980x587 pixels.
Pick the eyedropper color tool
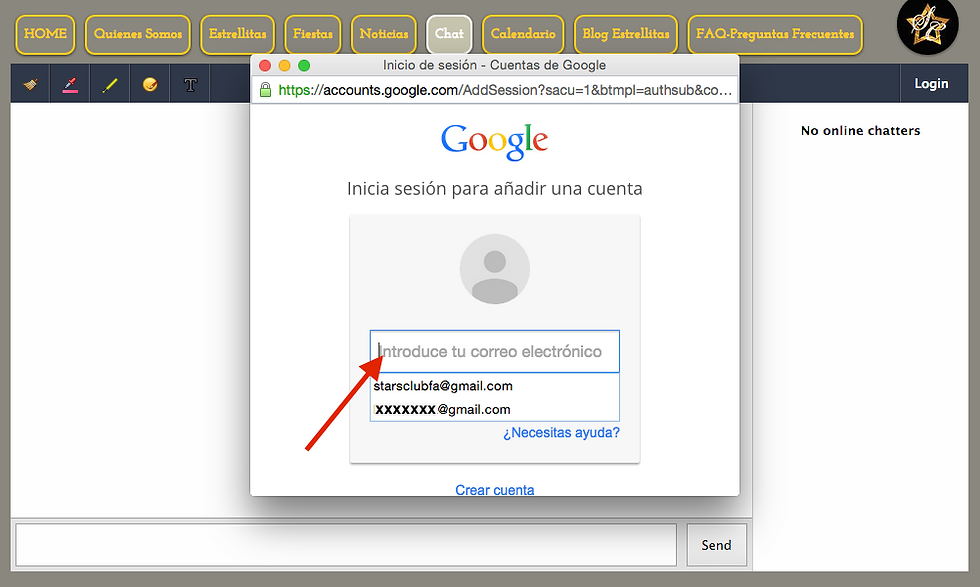[x=70, y=84]
